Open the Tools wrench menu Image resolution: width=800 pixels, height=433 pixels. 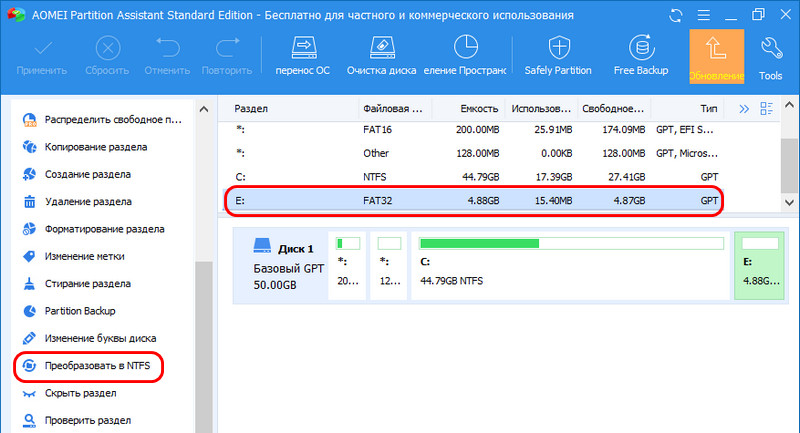tap(770, 58)
